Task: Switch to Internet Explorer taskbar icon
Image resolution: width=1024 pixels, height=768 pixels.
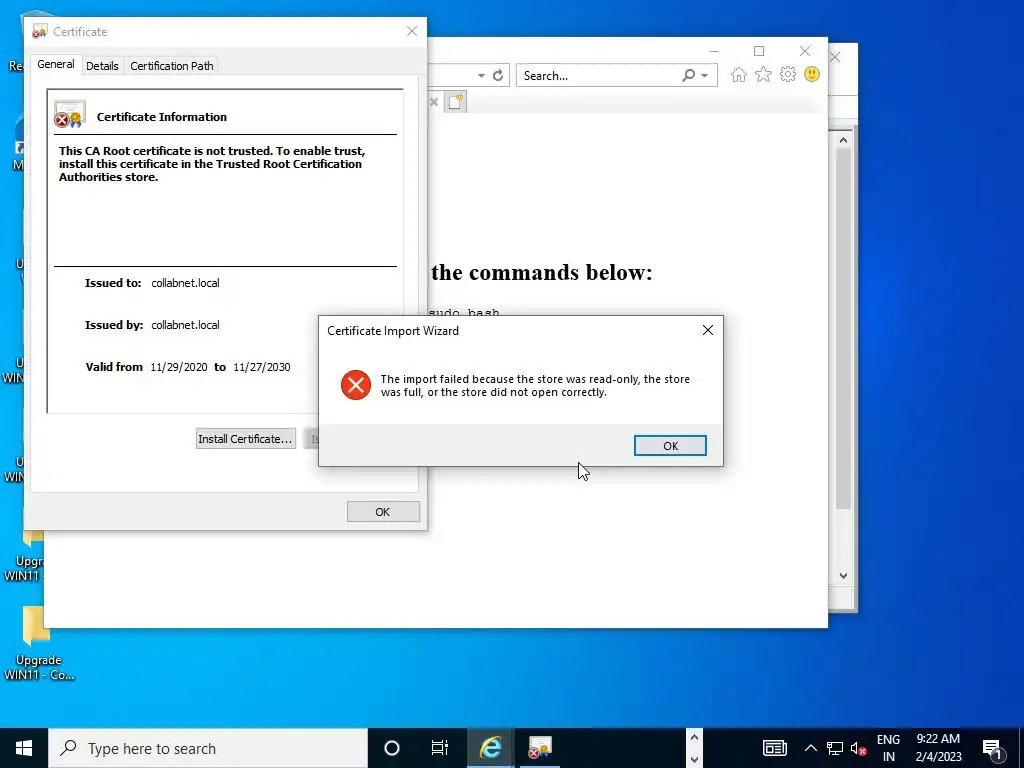Action: click(490, 748)
